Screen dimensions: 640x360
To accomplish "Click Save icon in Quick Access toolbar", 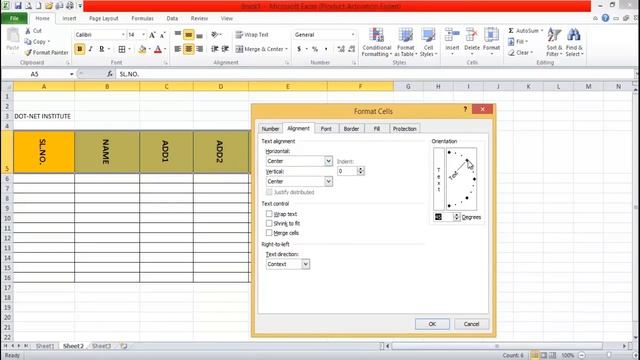I will 18,6.
